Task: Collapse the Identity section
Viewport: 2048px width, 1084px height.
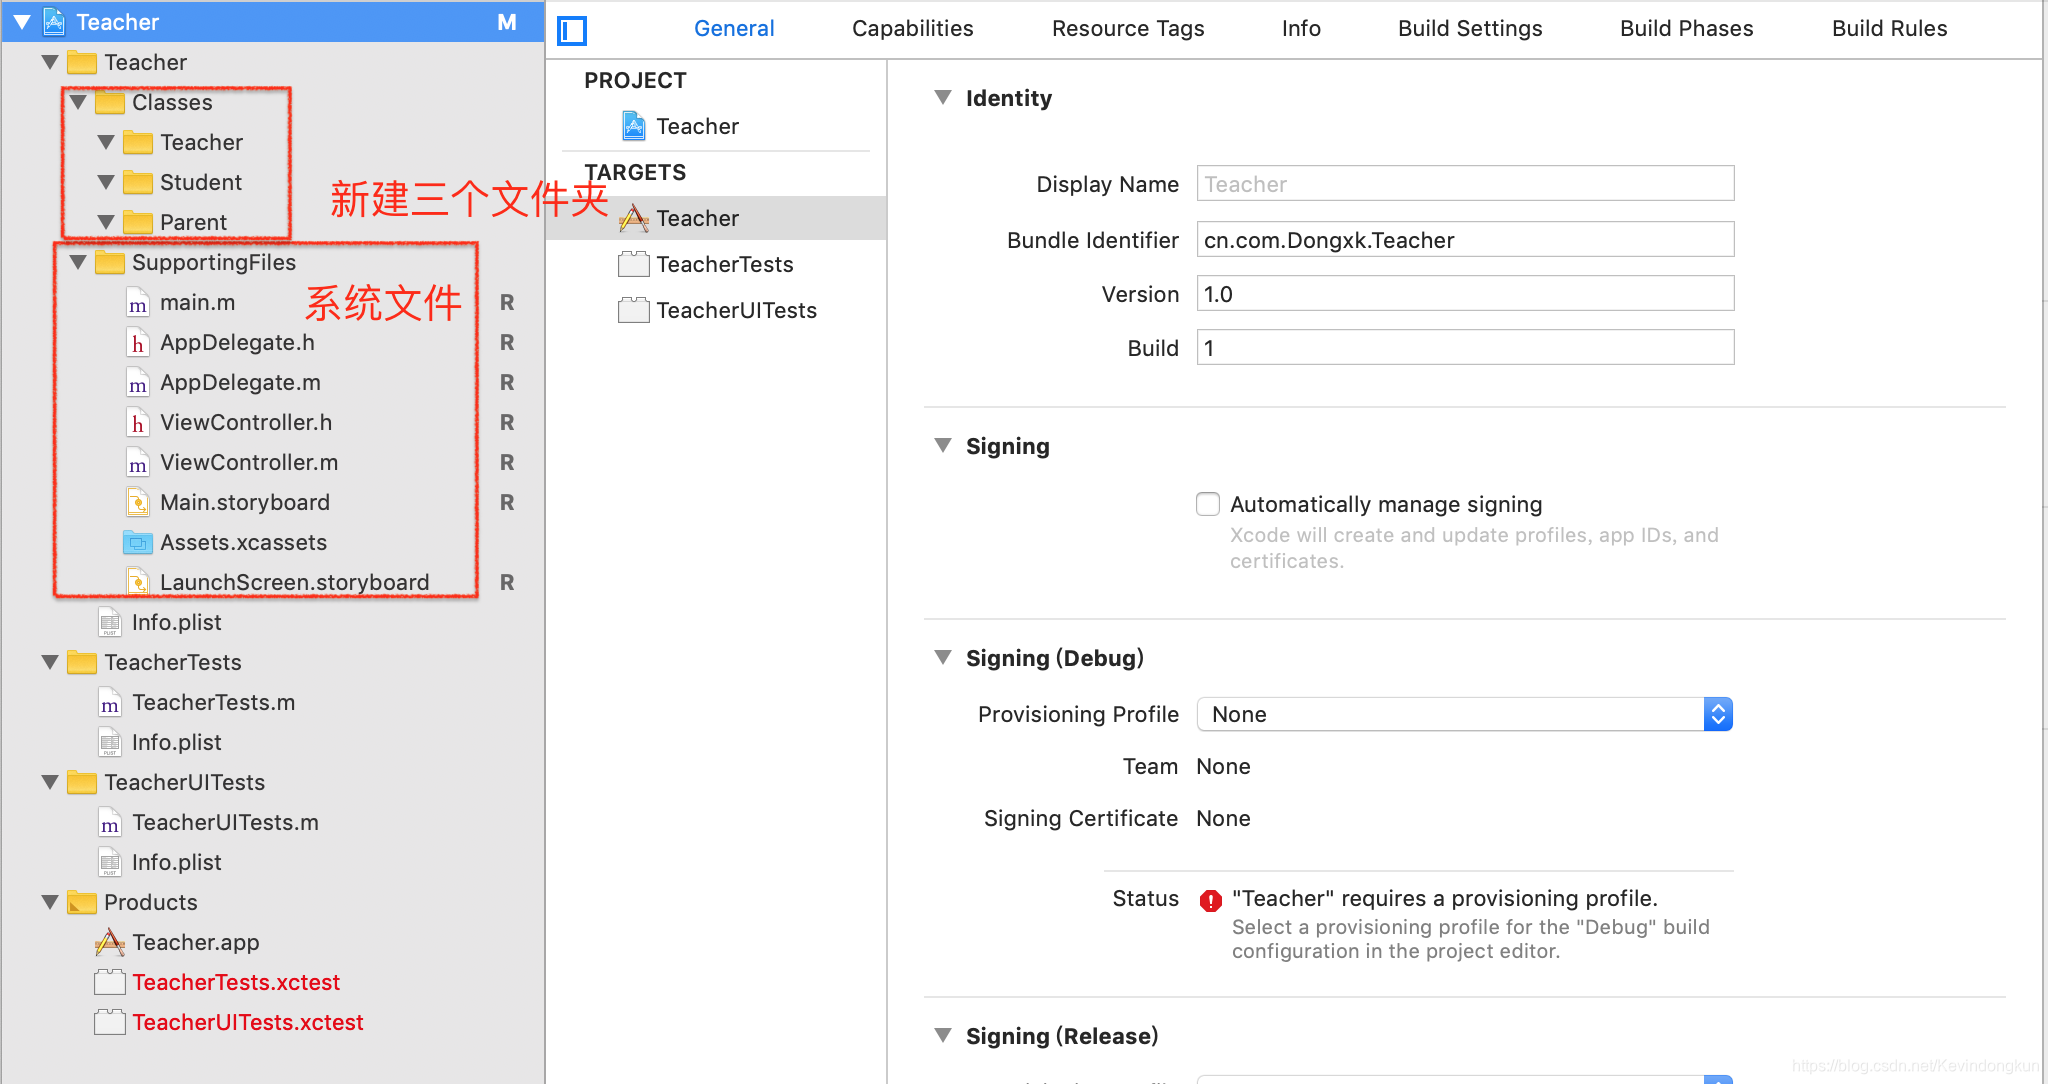Action: 942,98
